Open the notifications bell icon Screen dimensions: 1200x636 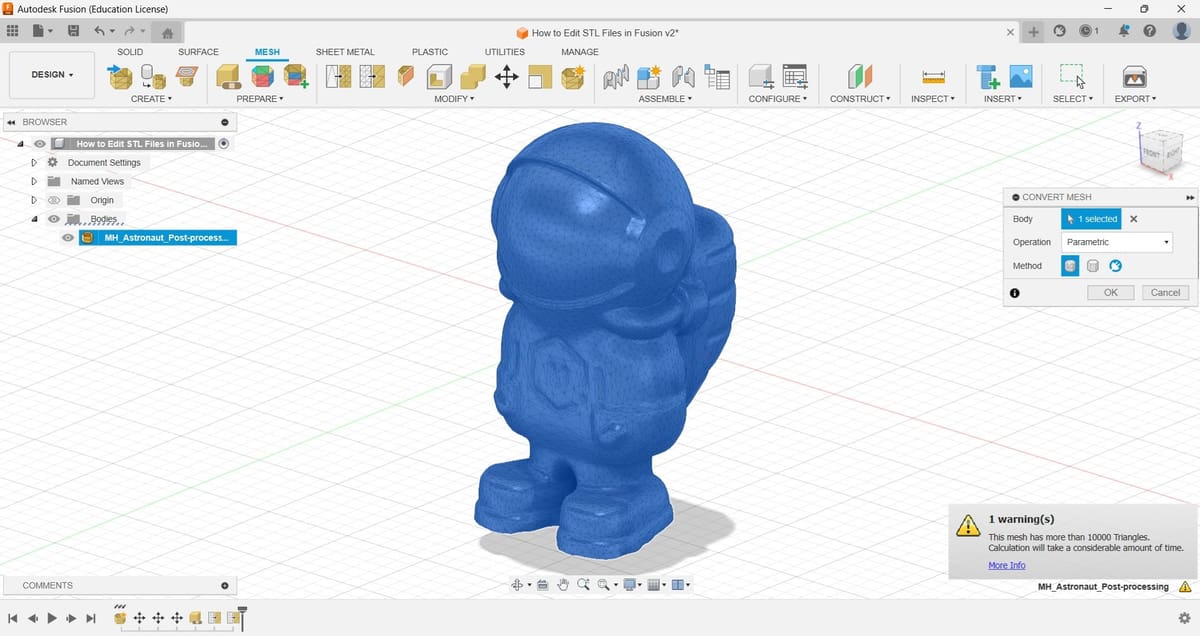[1124, 31]
